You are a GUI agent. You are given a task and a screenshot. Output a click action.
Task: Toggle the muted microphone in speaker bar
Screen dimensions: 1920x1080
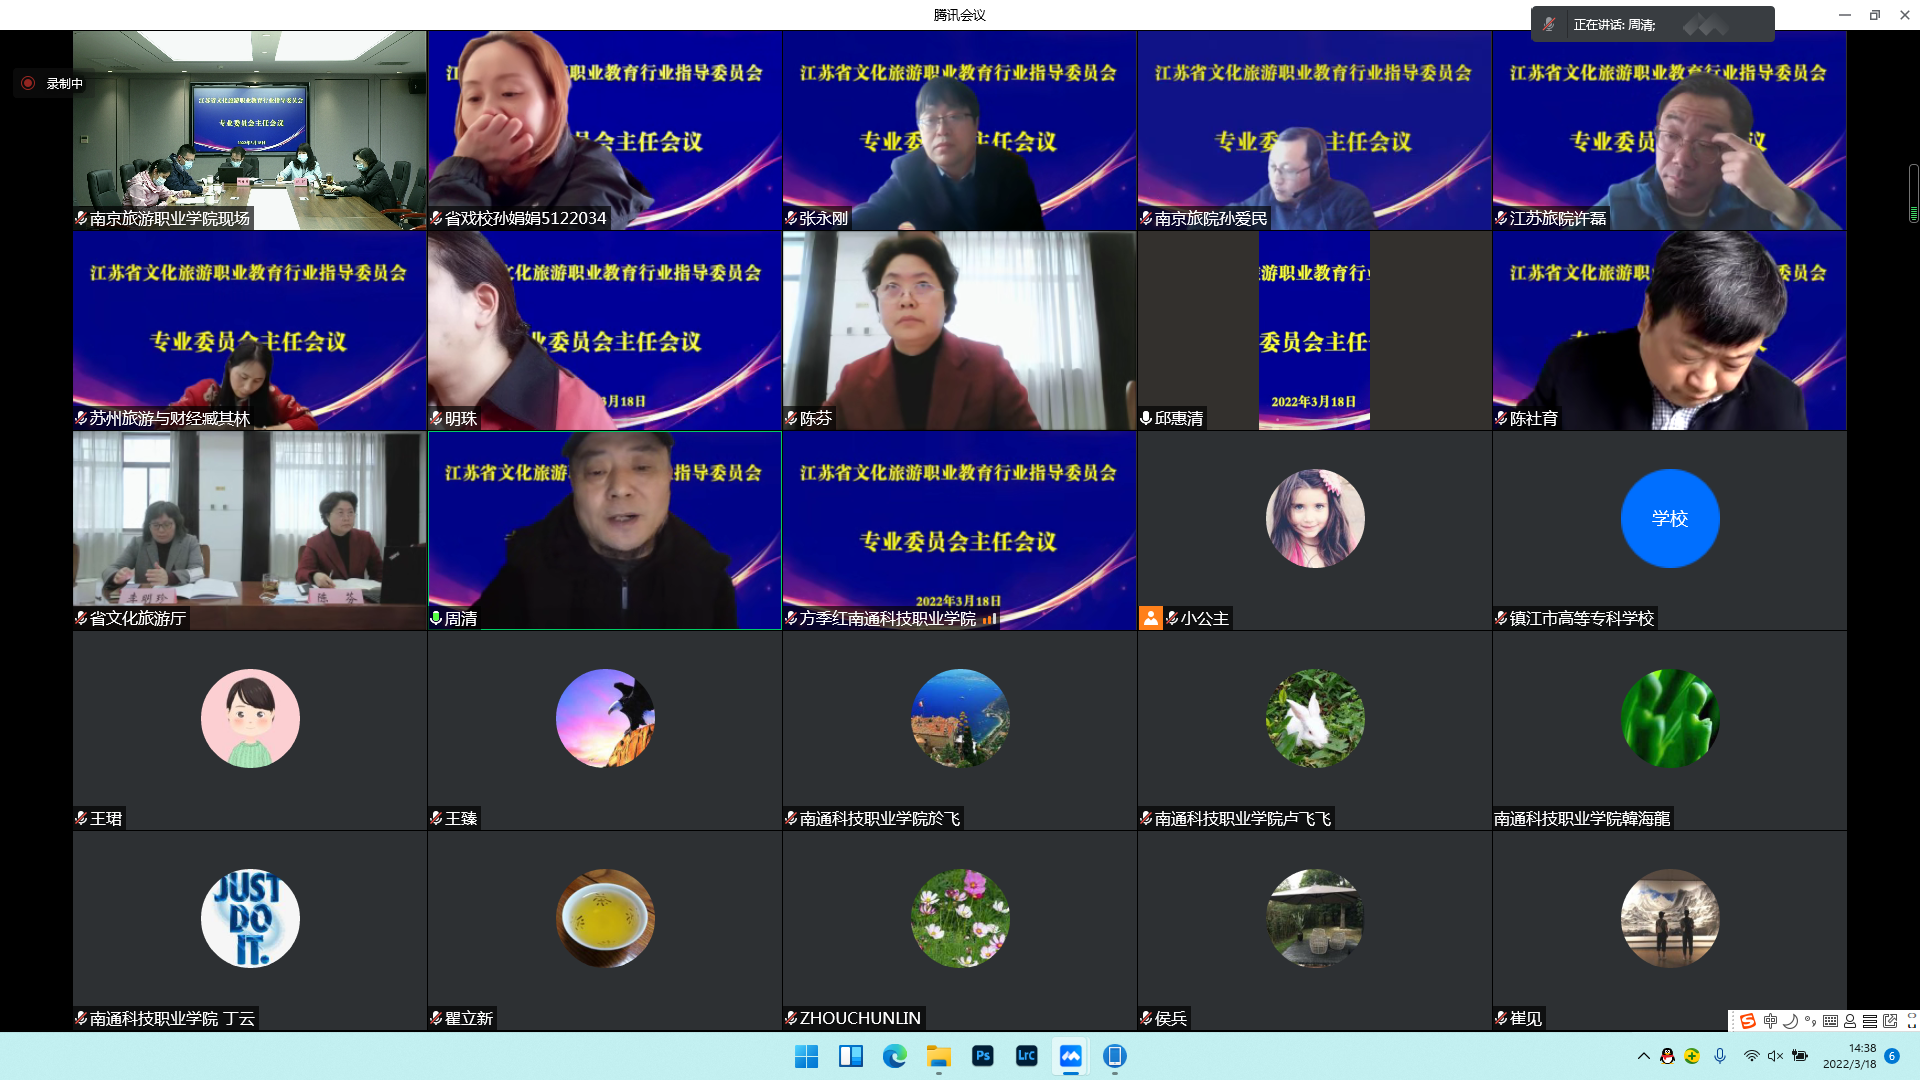coord(1549,24)
